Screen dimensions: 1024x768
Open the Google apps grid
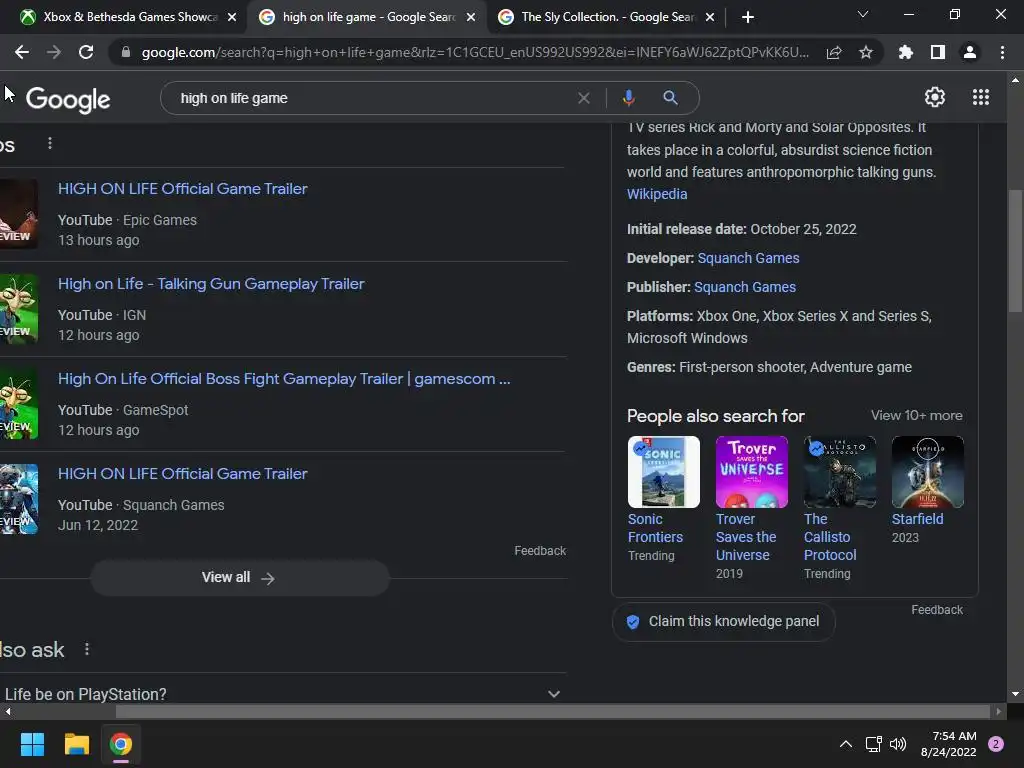point(981,97)
